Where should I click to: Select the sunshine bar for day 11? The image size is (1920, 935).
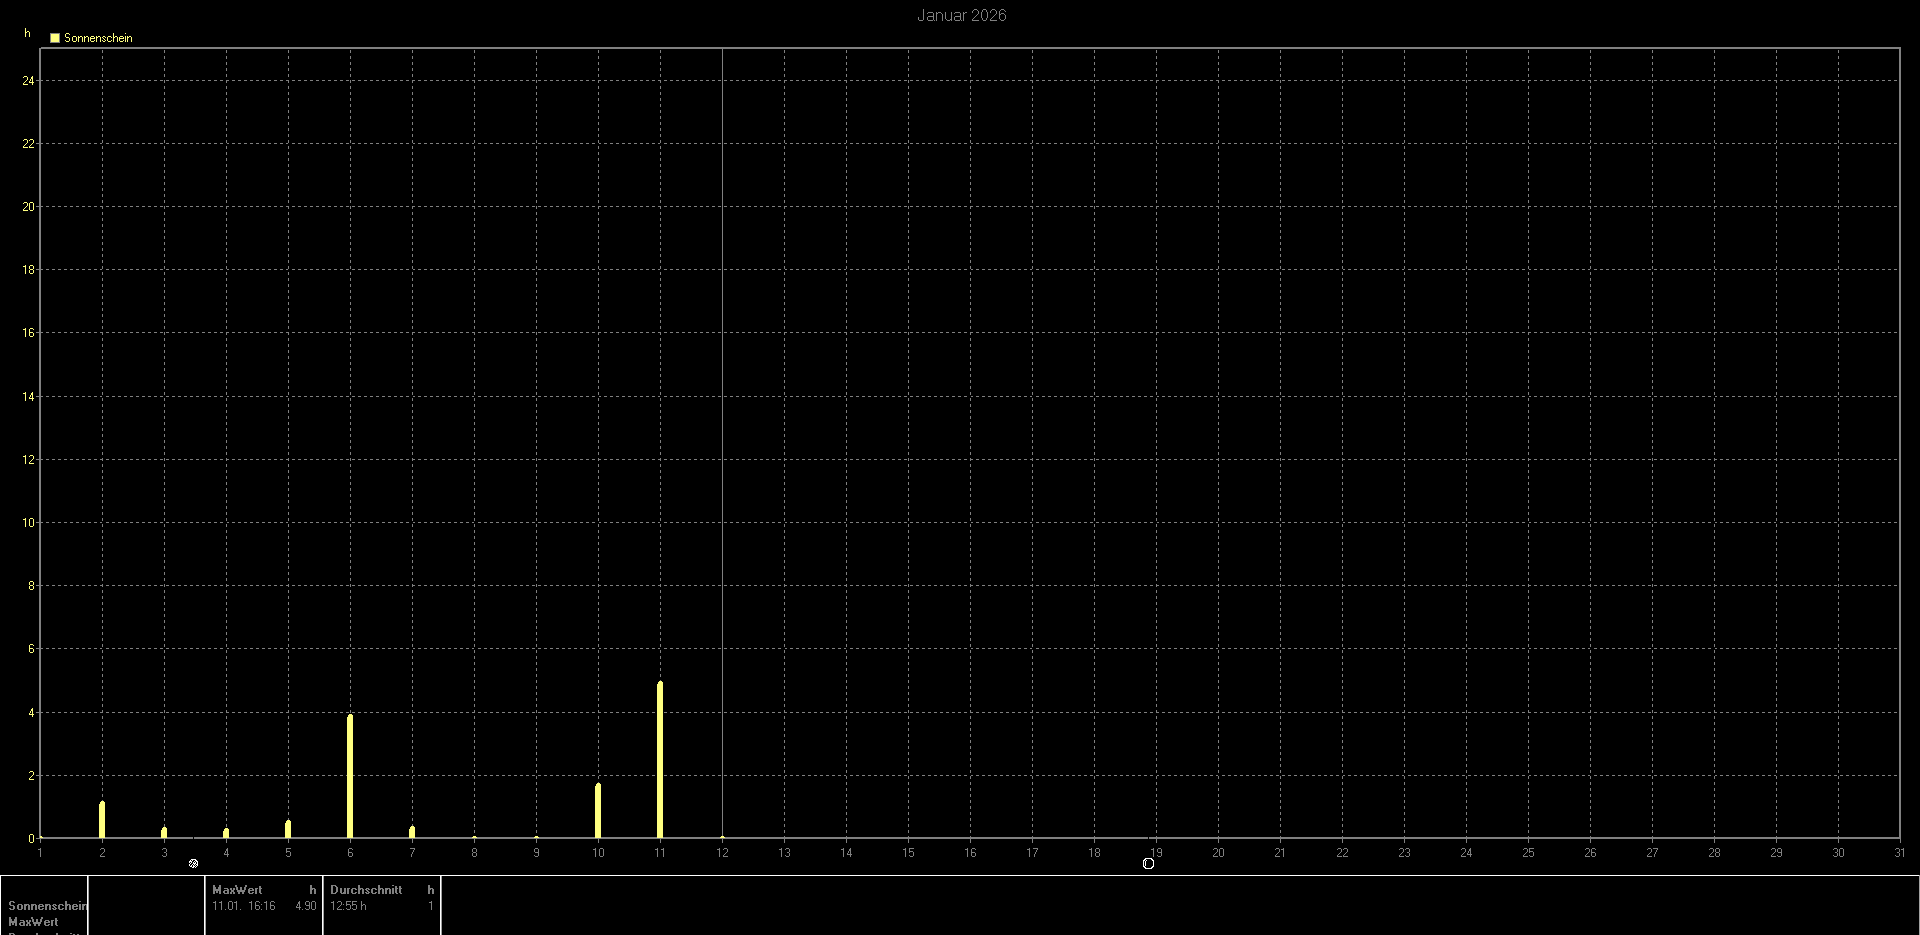pos(660,760)
